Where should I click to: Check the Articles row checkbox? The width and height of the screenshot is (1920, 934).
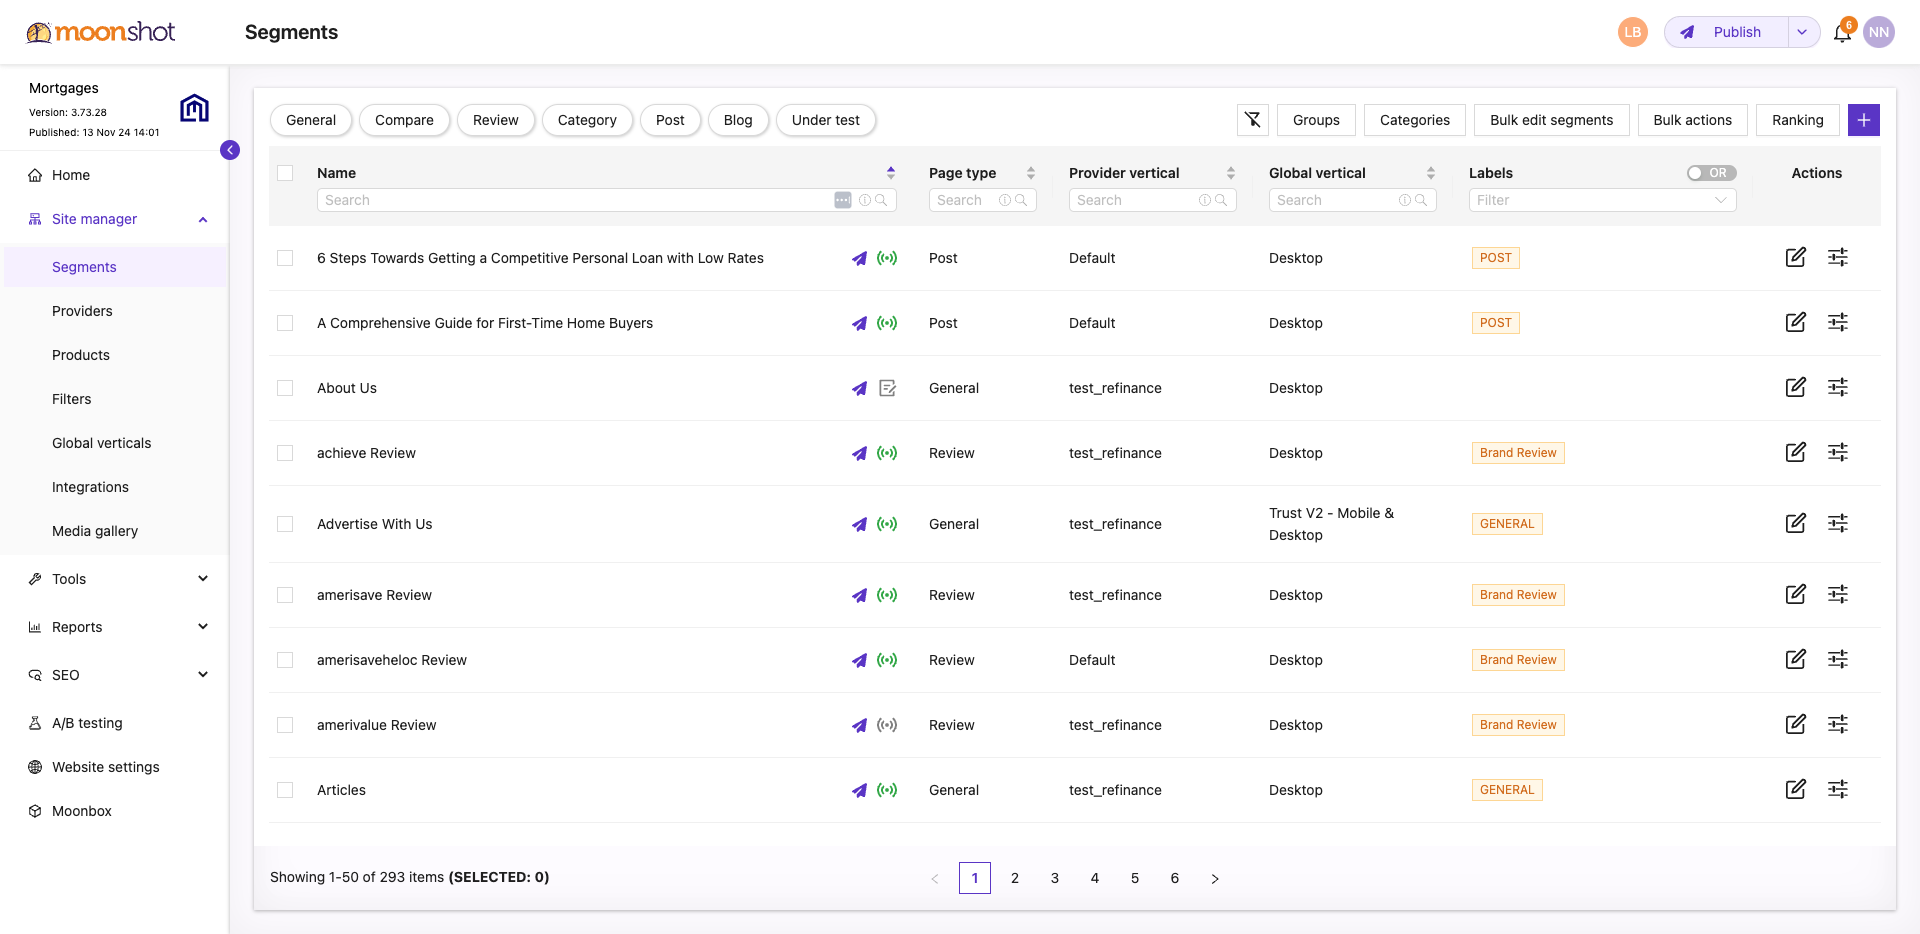(x=285, y=790)
